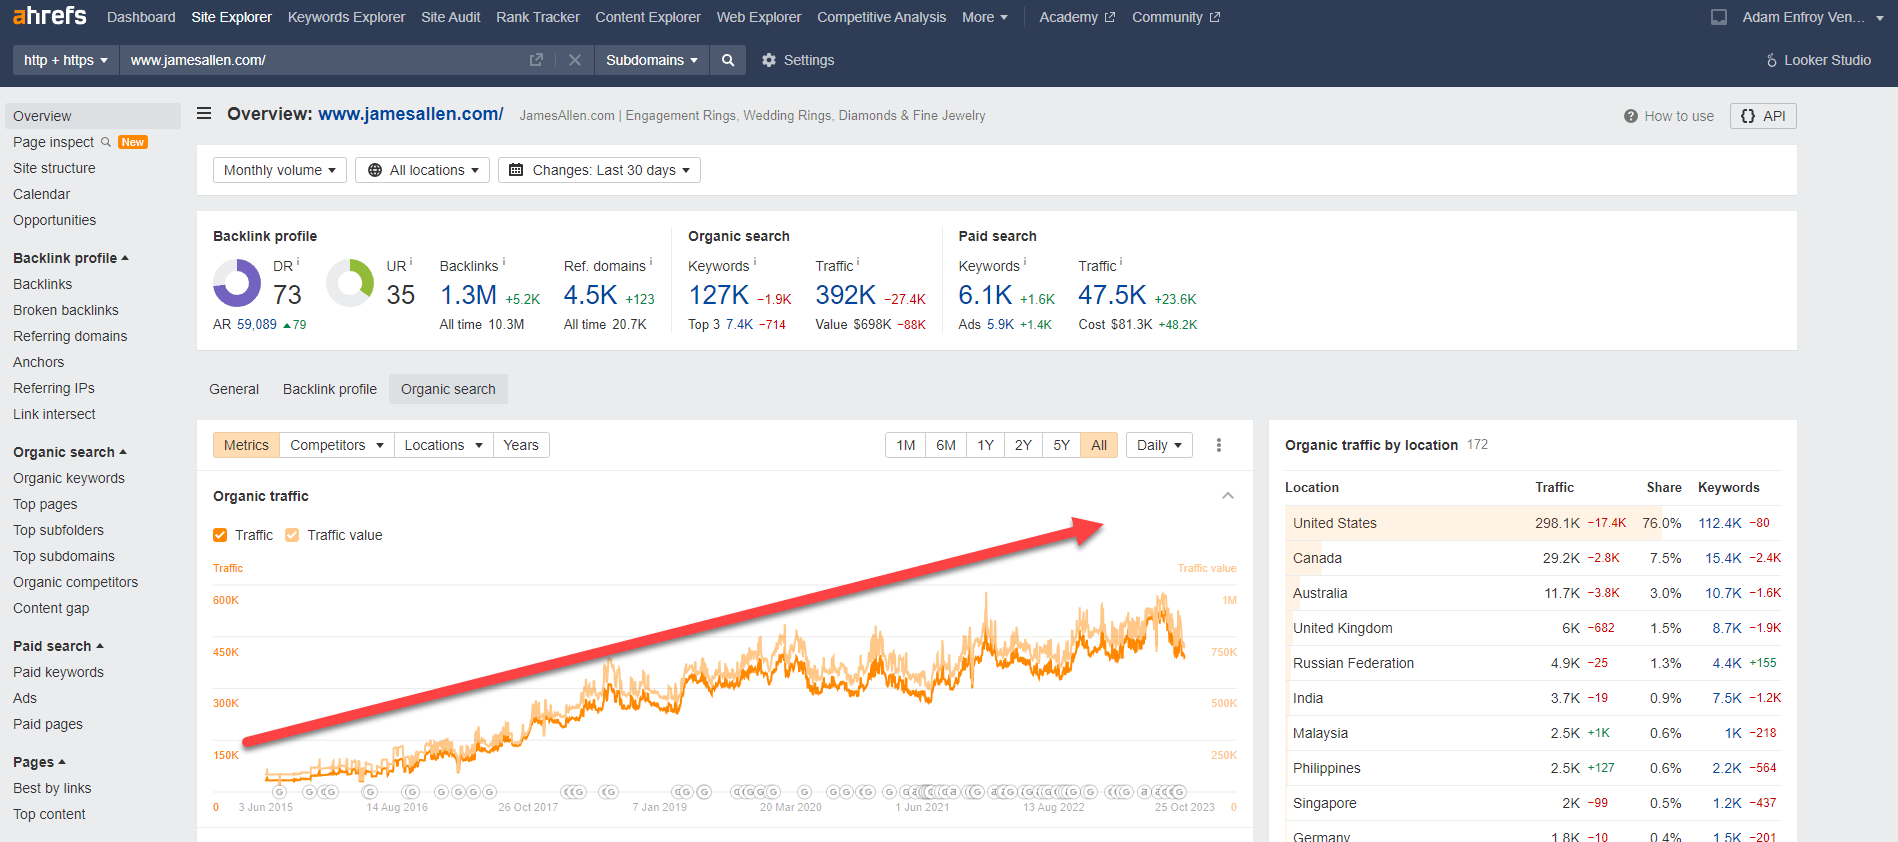Open Site Audit

point(451,17)
